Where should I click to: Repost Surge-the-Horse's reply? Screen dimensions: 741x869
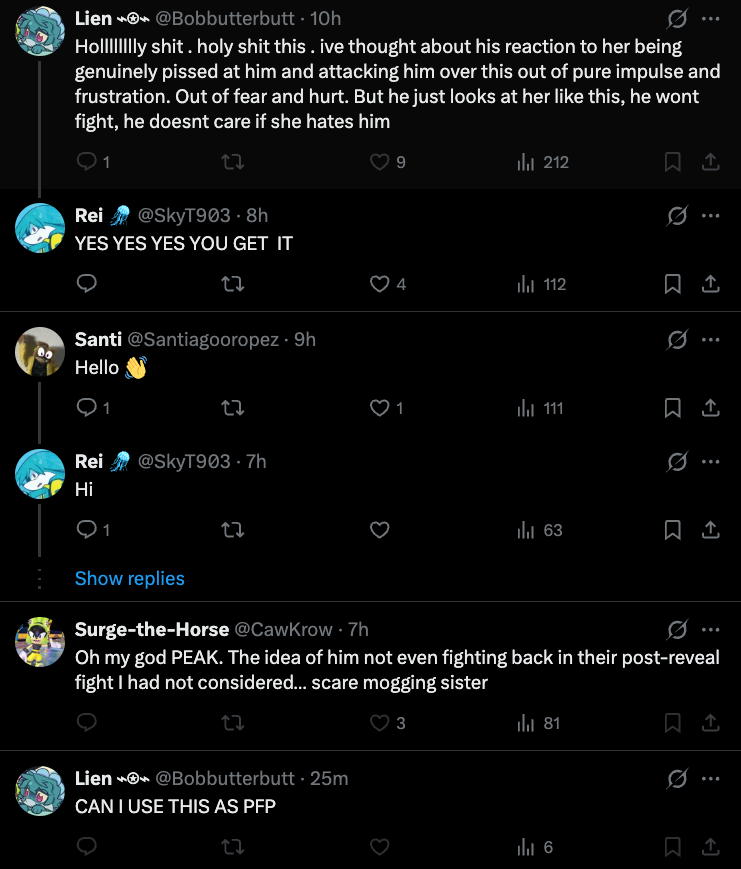232,723
